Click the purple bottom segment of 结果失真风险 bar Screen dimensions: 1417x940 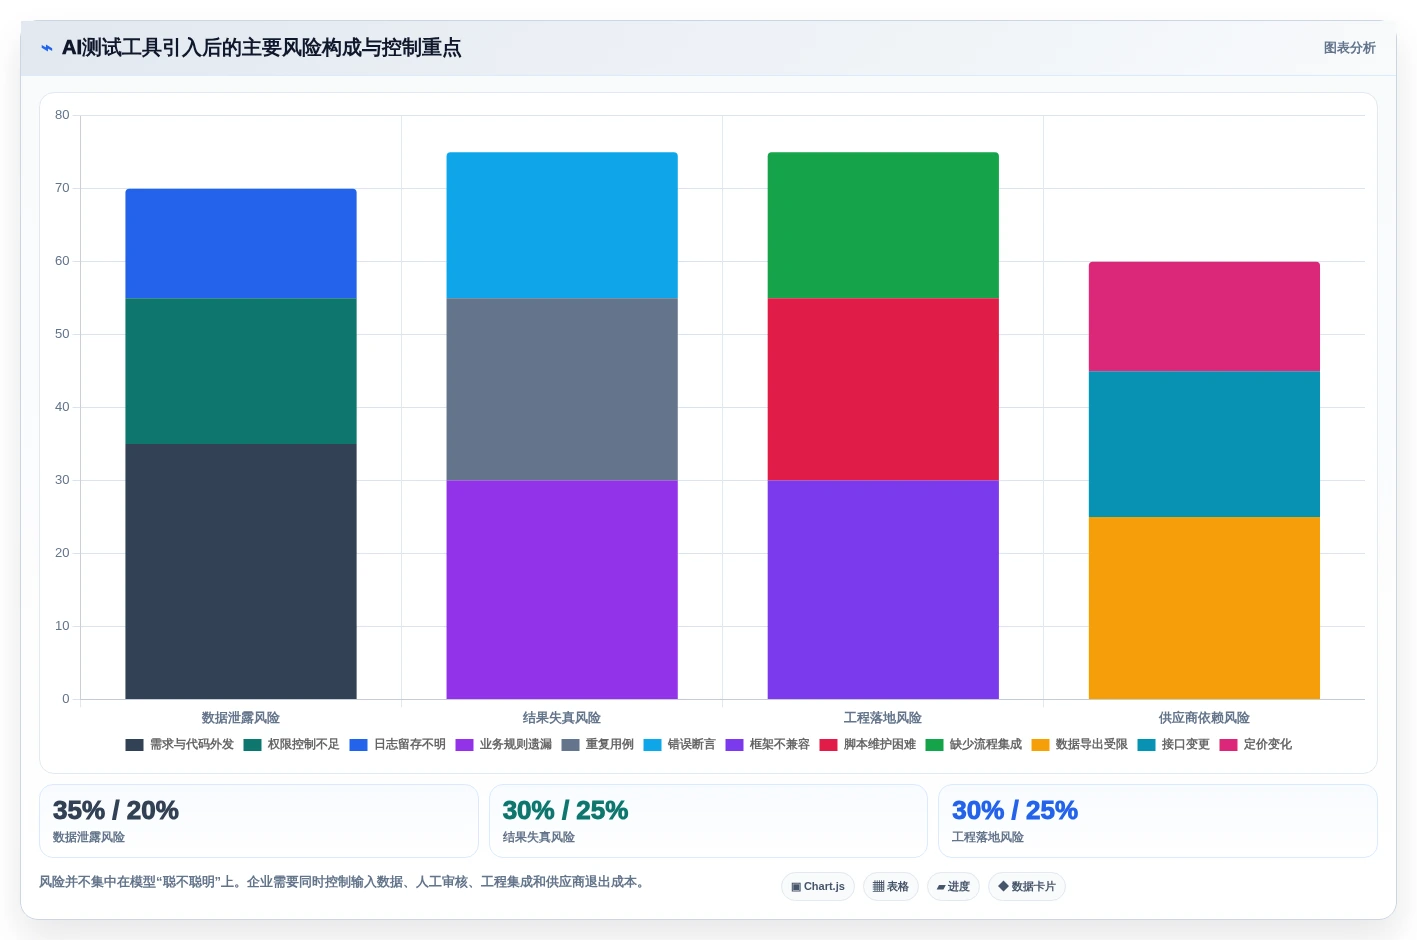[562, 590]
